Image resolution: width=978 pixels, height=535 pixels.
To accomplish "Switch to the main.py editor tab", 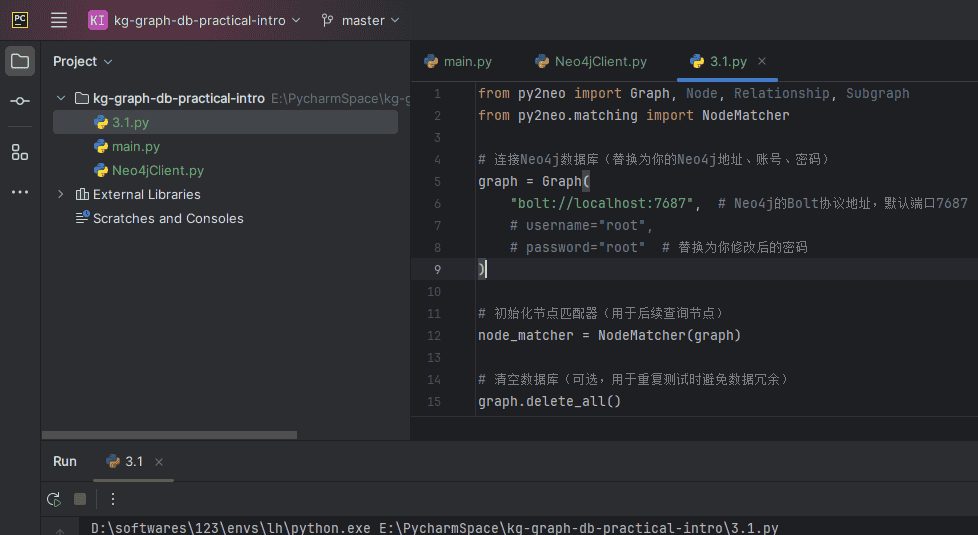I will (458, 61).
